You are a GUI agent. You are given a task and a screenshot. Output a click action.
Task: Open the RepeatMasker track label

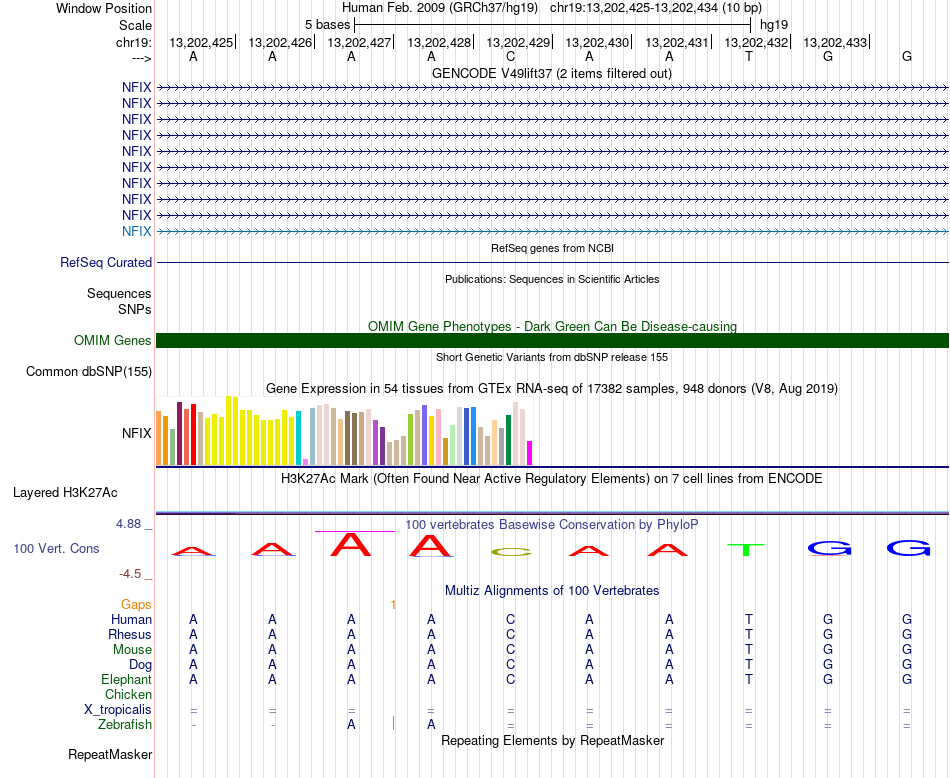110,754
